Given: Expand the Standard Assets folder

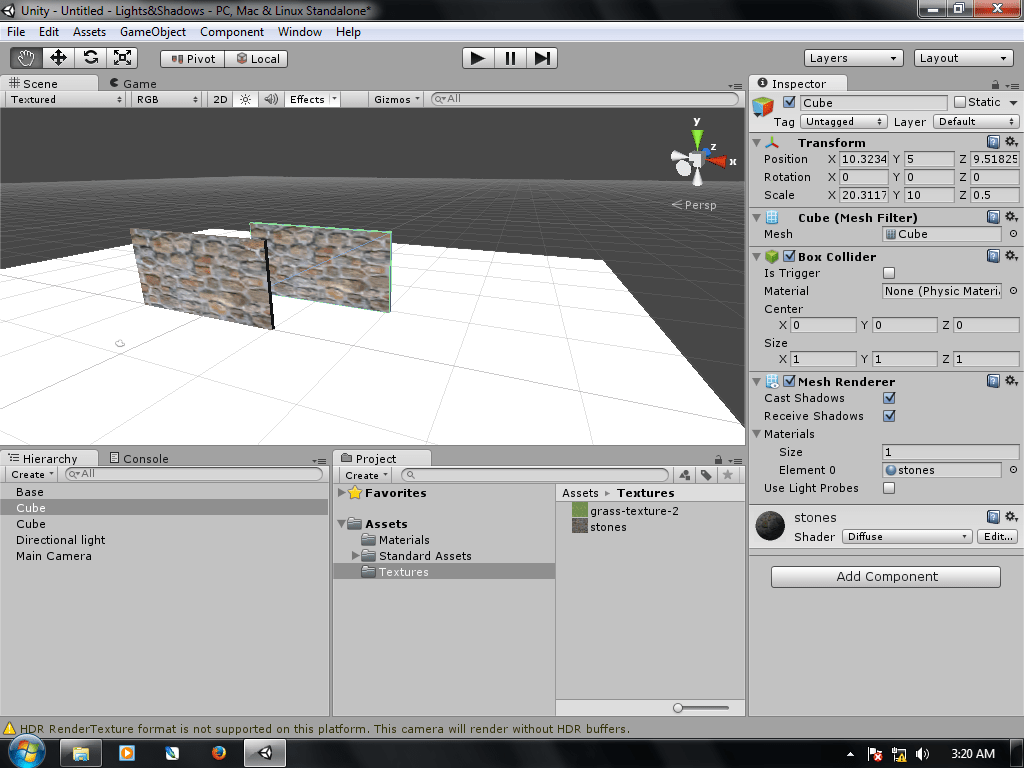Looking at the screenshot, I should (x=353, y=555).
